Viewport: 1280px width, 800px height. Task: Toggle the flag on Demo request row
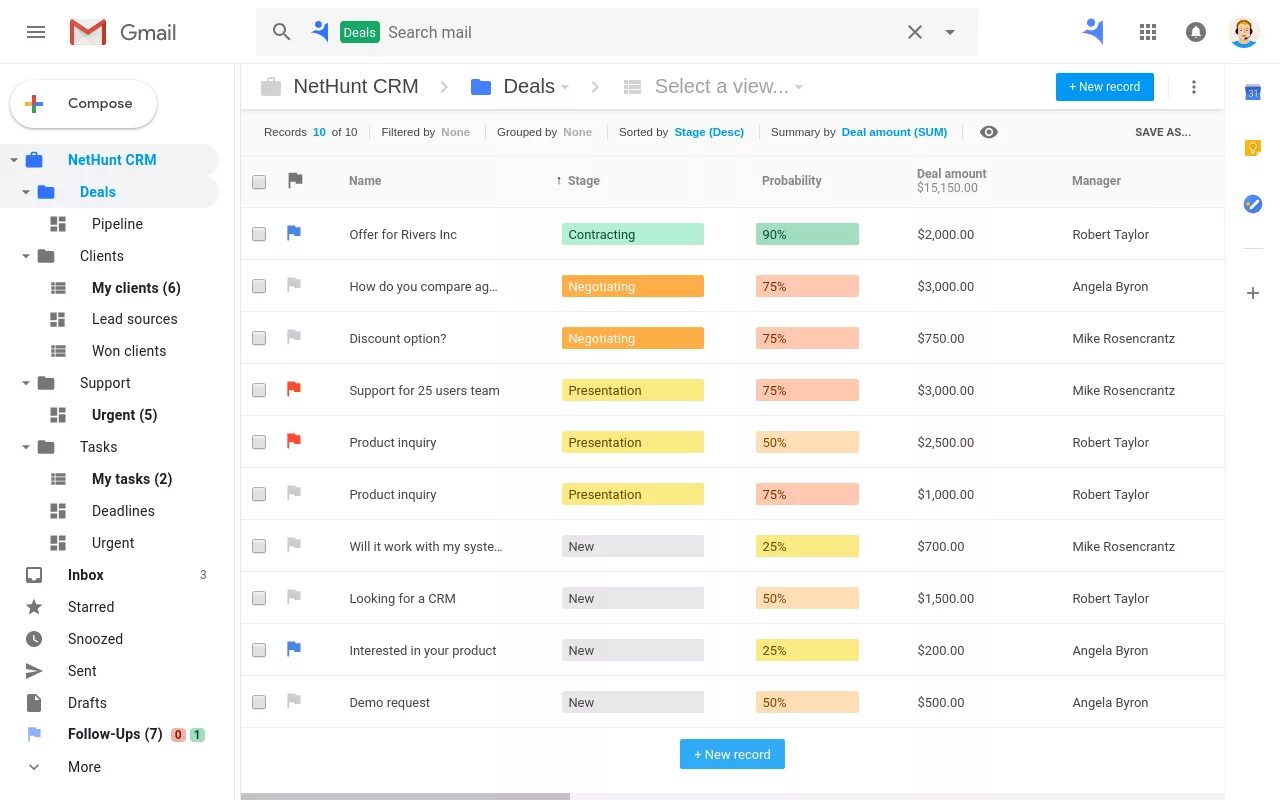coord(294,701)
